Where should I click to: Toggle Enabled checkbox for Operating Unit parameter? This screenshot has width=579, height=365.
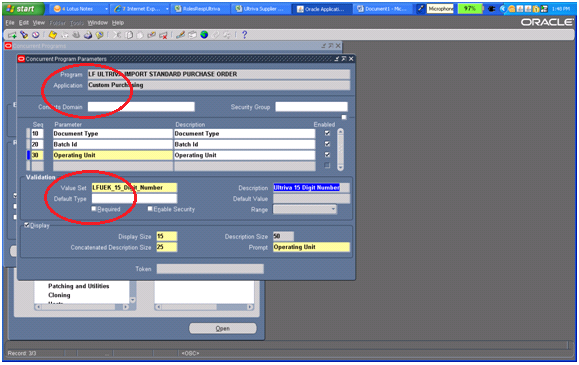[327, 155]
